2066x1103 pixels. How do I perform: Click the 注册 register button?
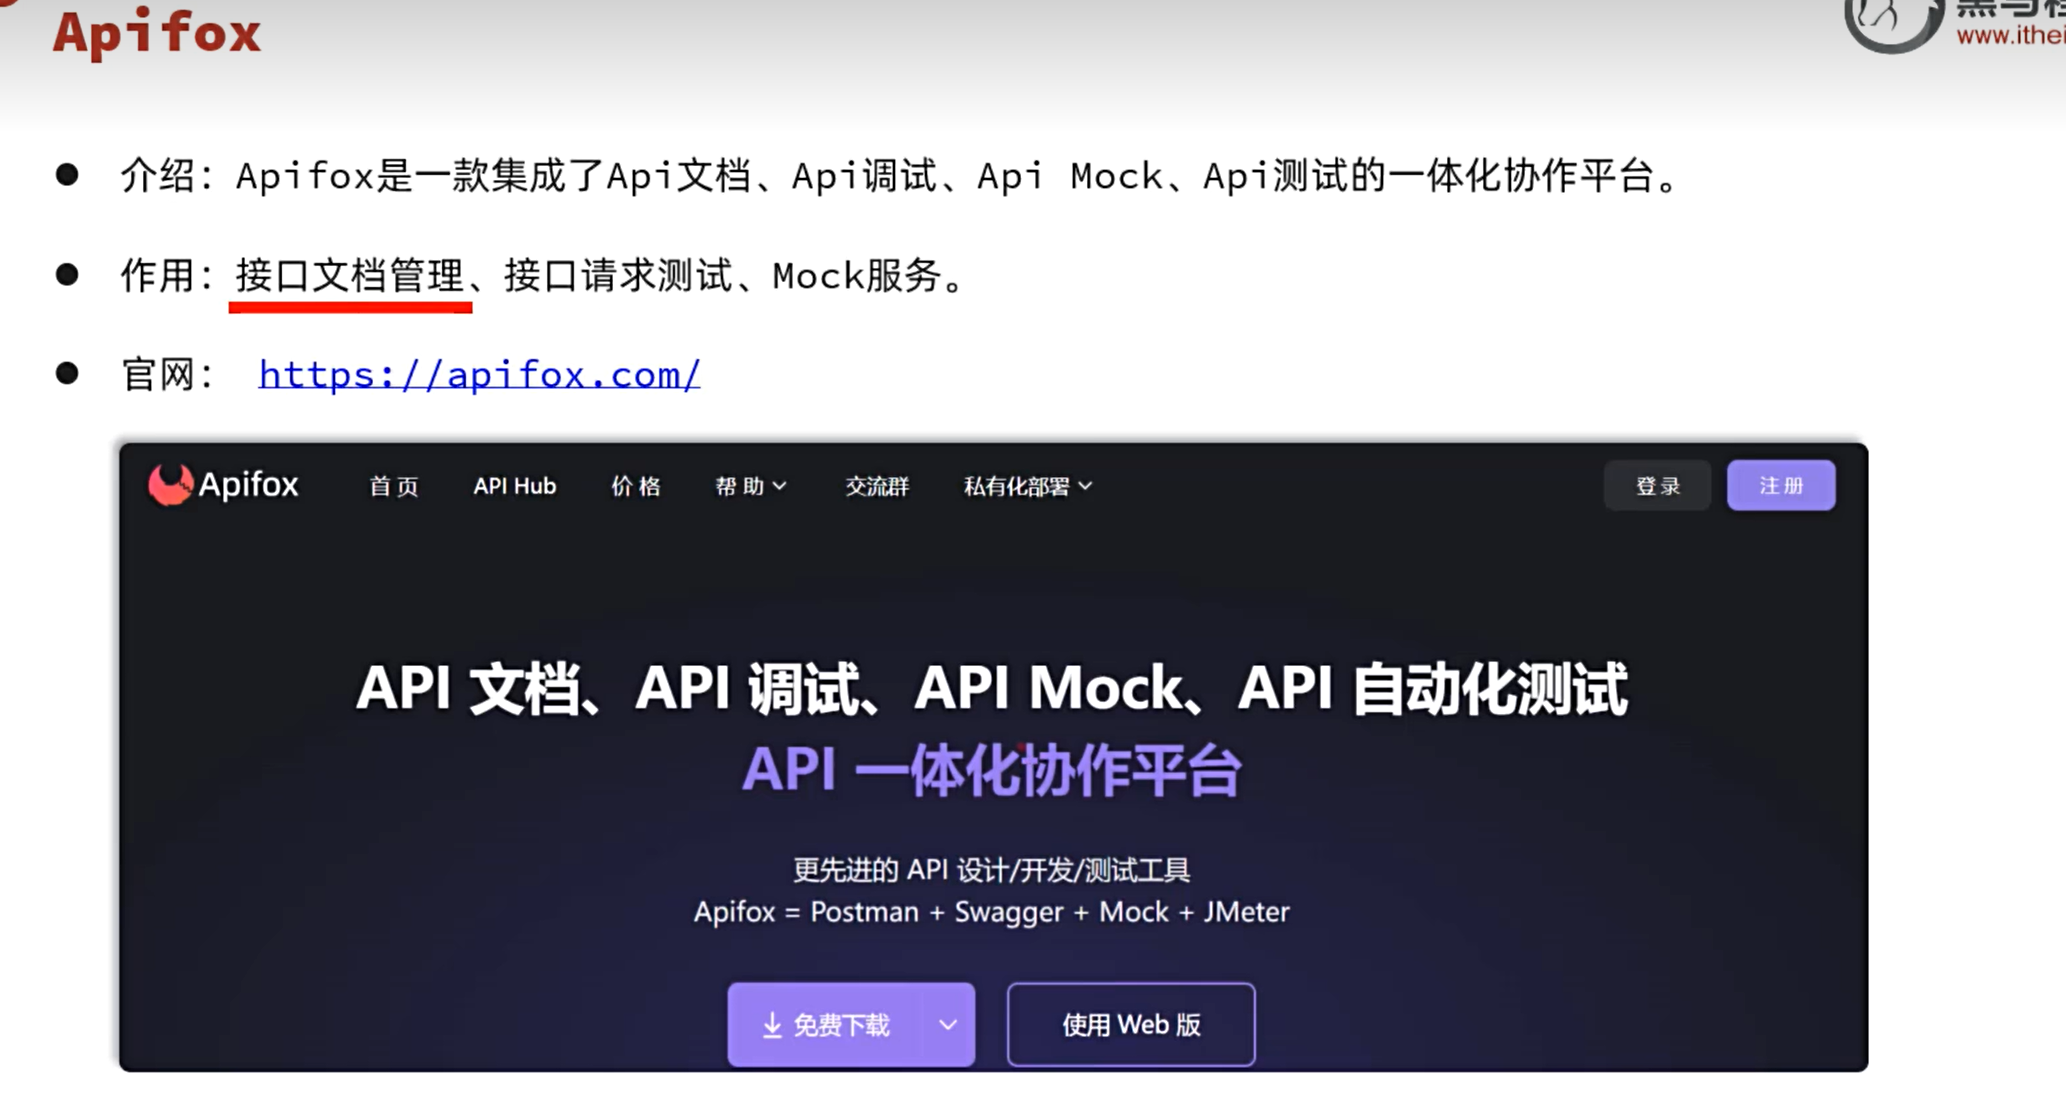tap(1781, 485)
